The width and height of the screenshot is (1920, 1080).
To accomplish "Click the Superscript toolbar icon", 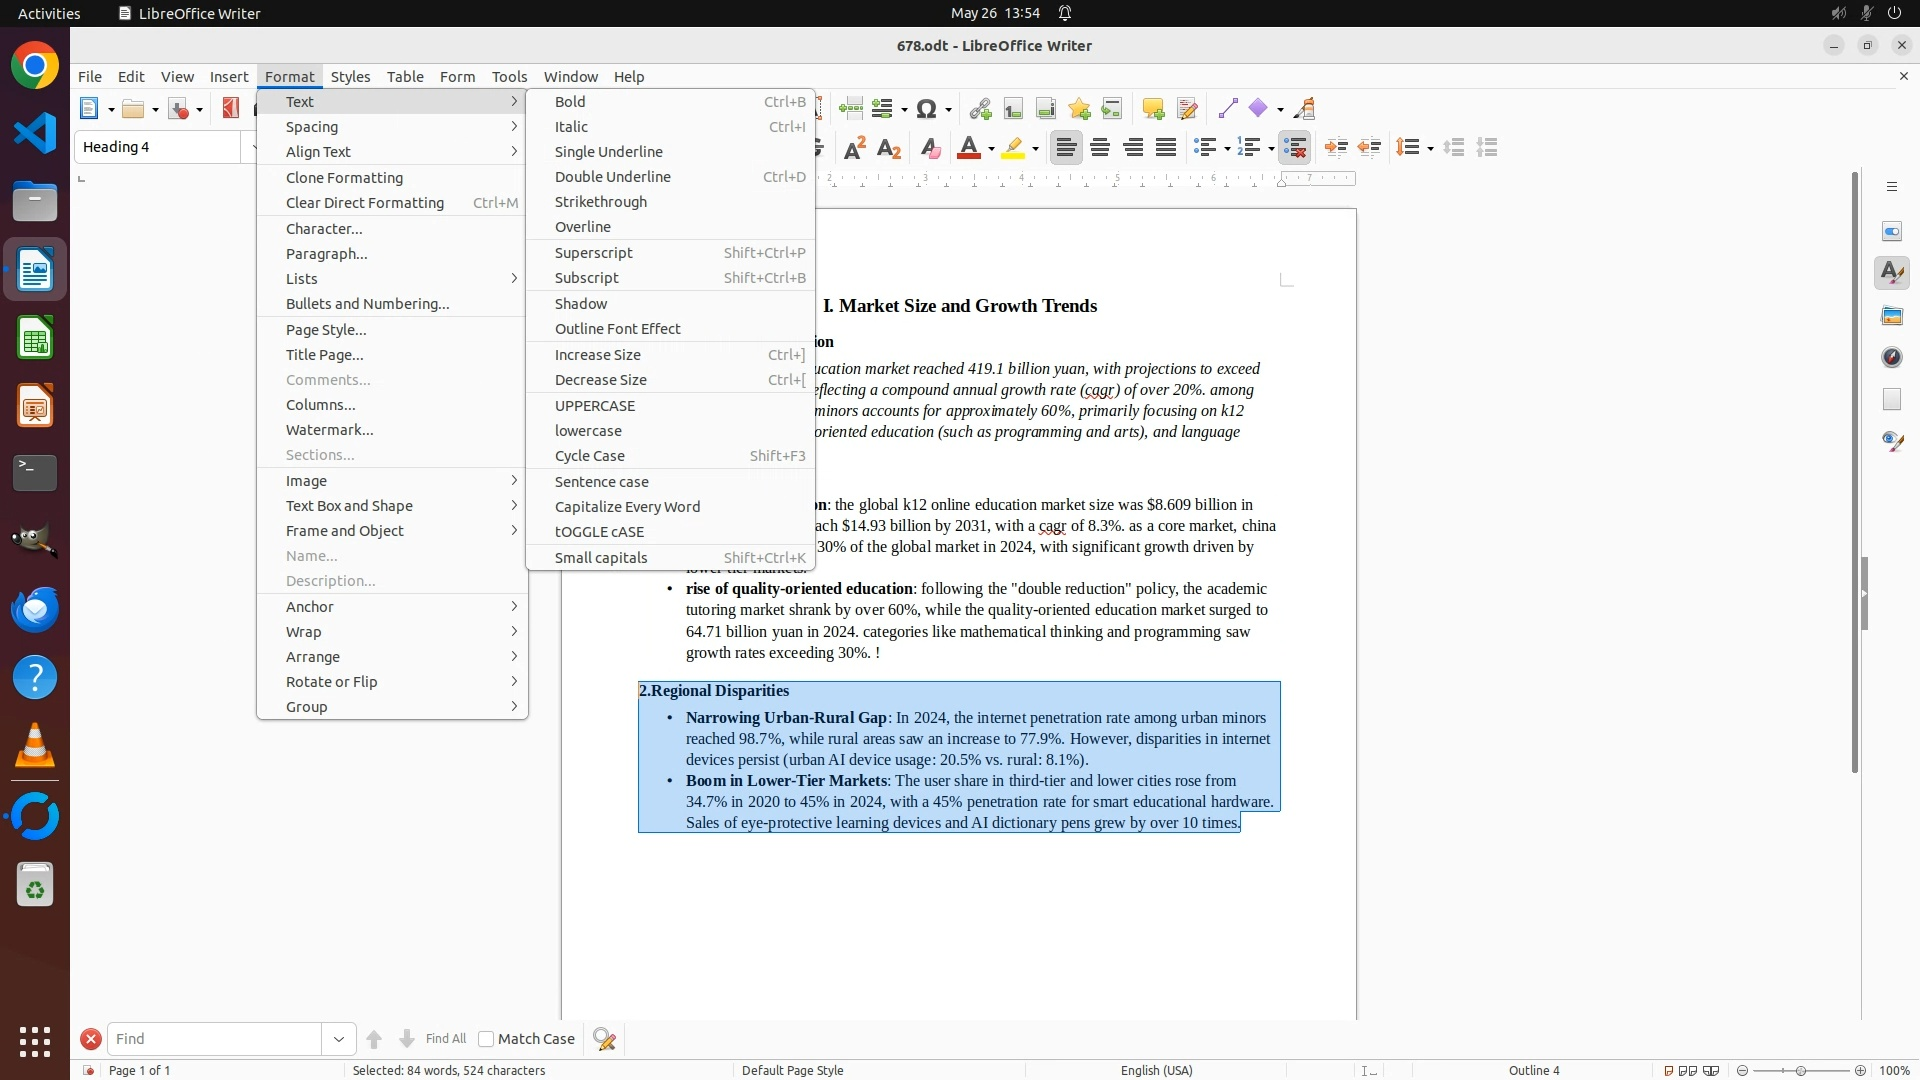I will [x=855, y=148].
